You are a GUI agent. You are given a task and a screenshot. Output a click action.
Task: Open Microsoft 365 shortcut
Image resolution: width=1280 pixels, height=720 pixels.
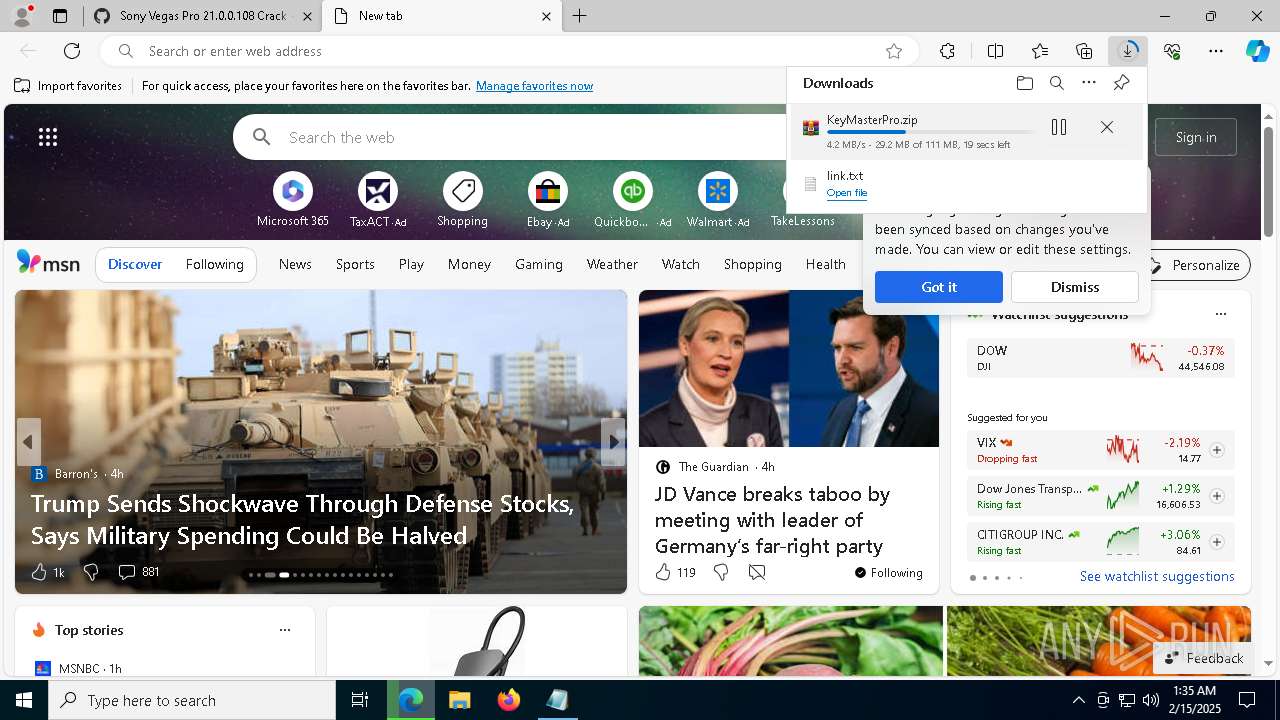pyautogui.click(x=292, y=201)
